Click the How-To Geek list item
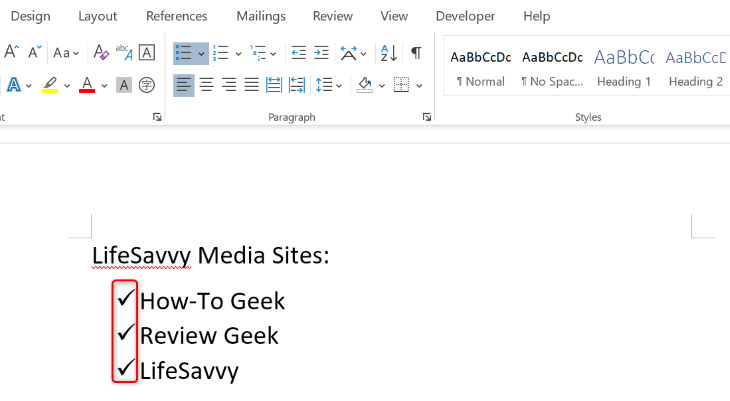The height and width of the screenshot is (401, 730). [x=212, y=301]
